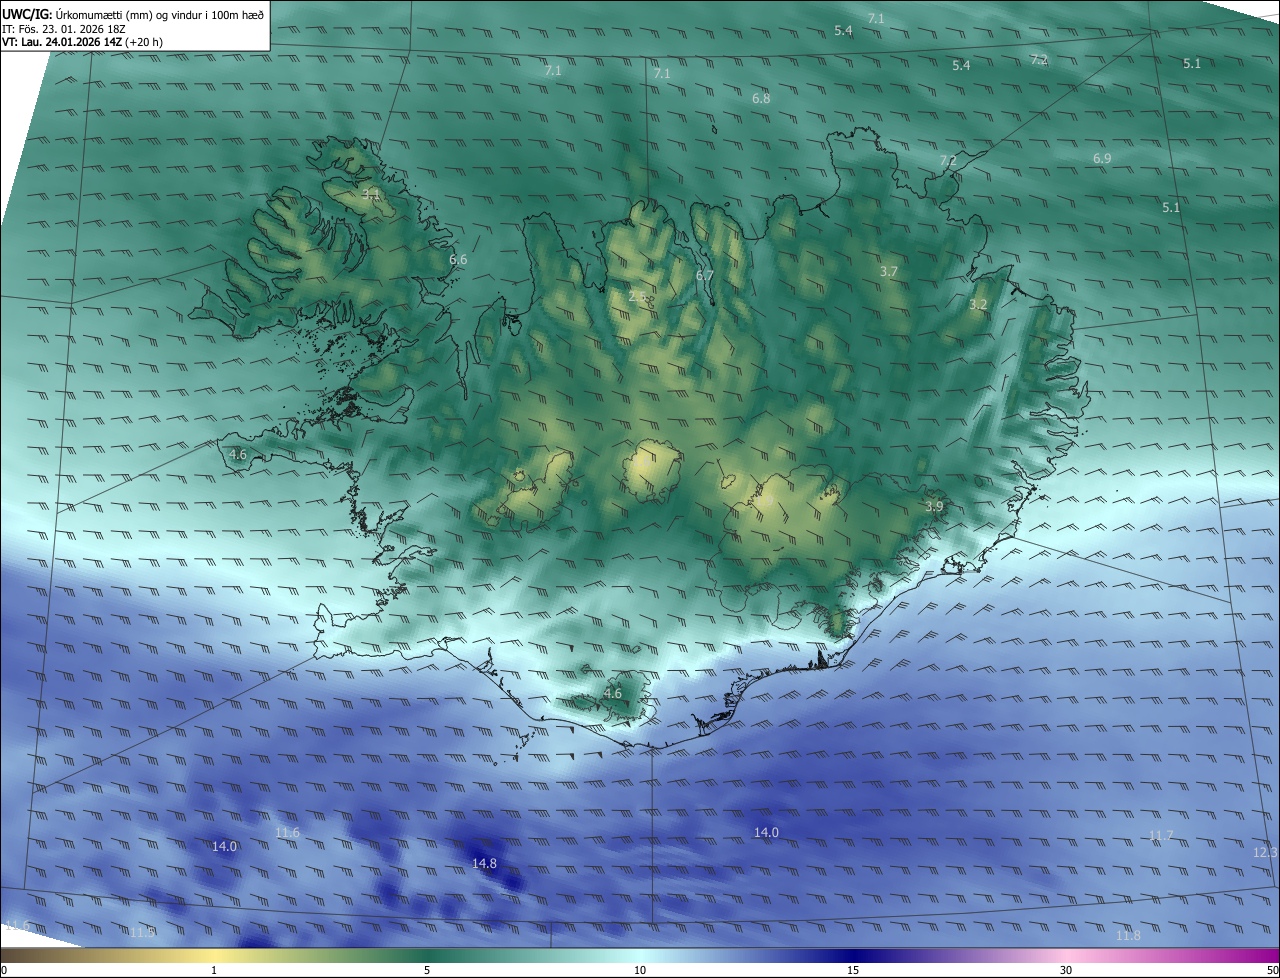Click the 0 tick on the color scale

pos(3,971)
